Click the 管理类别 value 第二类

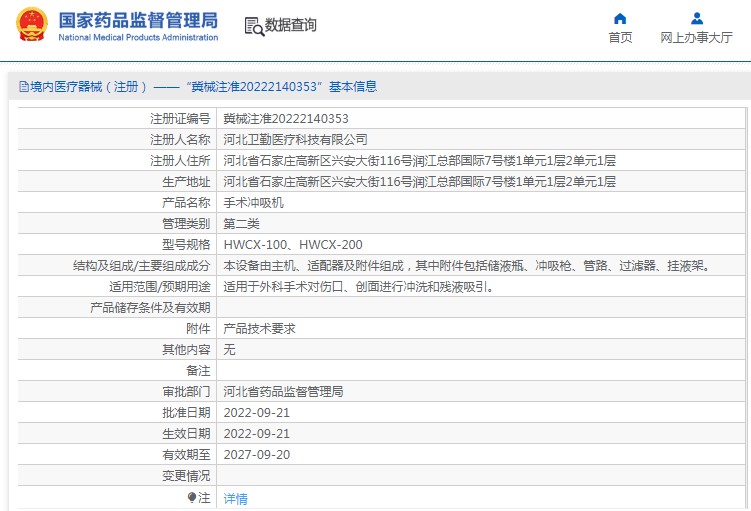[241, 224]
